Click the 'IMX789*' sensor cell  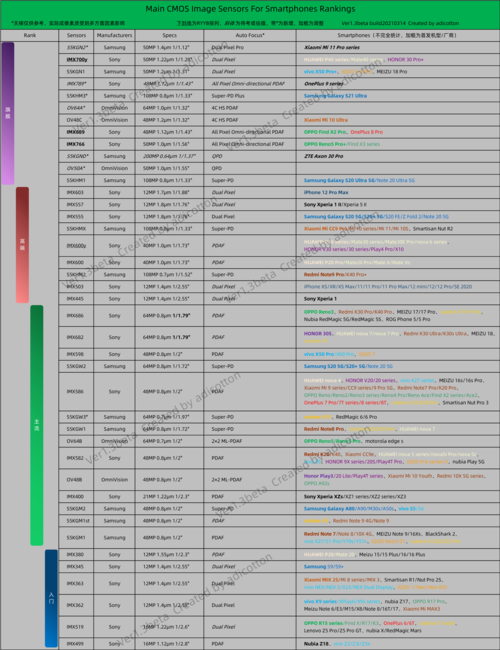click(76, 83)
